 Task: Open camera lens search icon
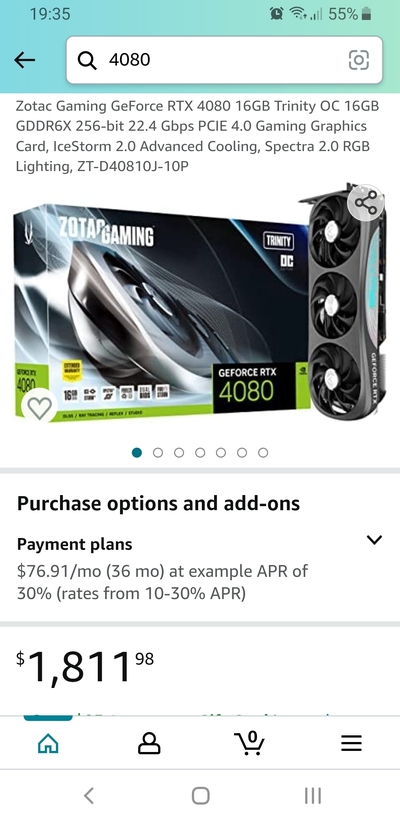point(359,60)
